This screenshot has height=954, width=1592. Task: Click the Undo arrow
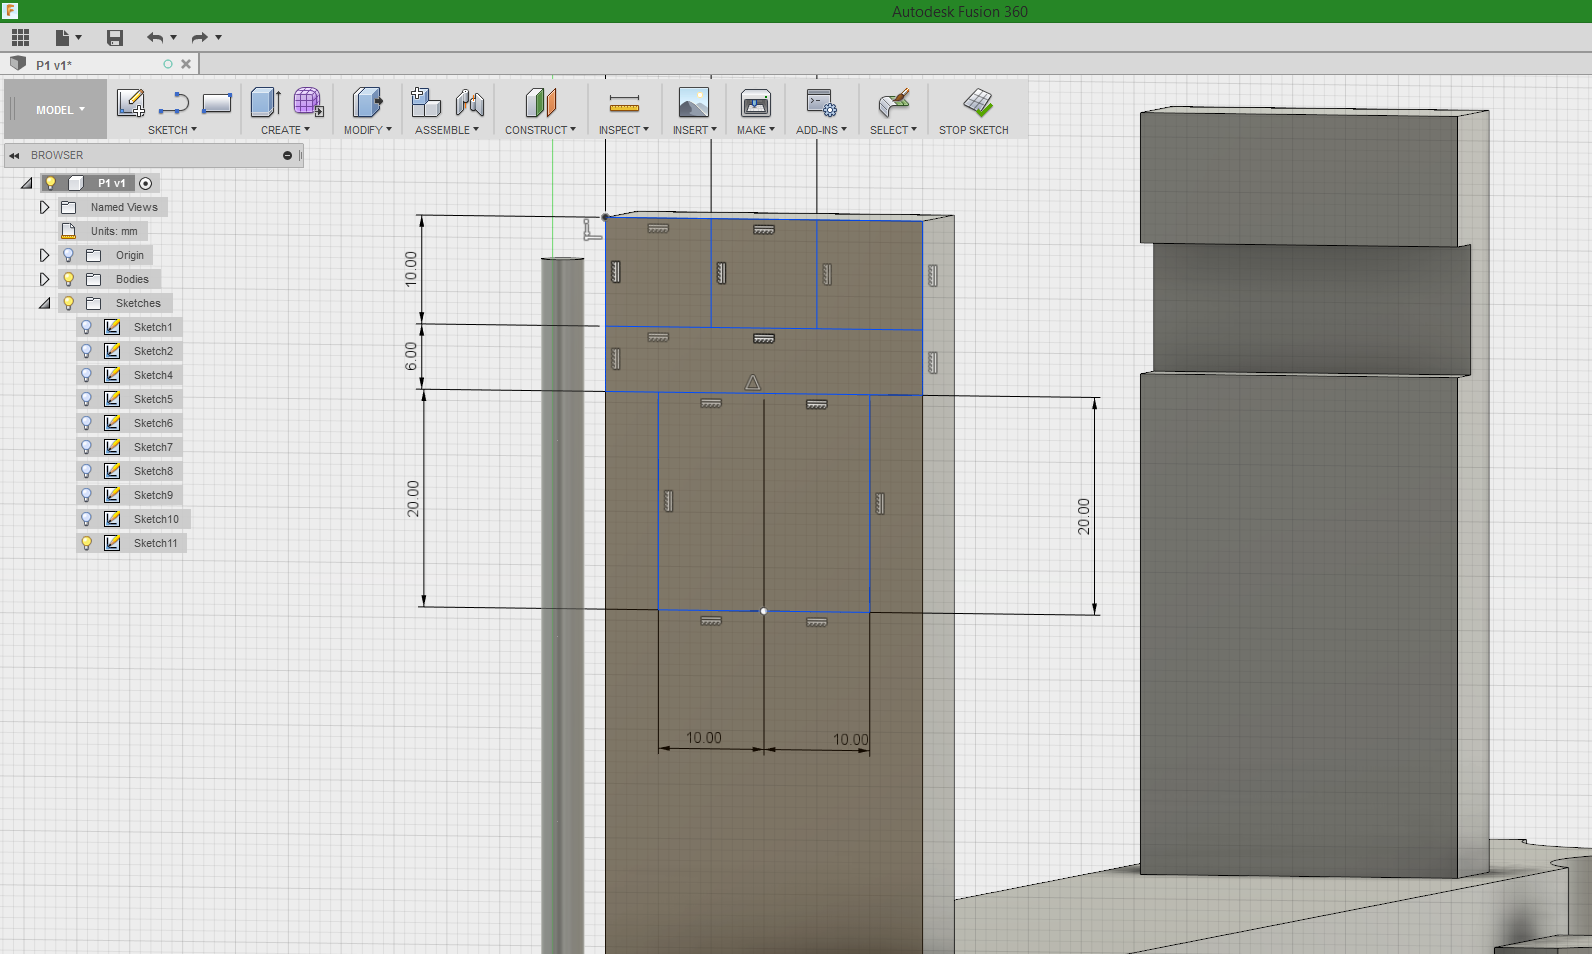(x=155, y=38)
